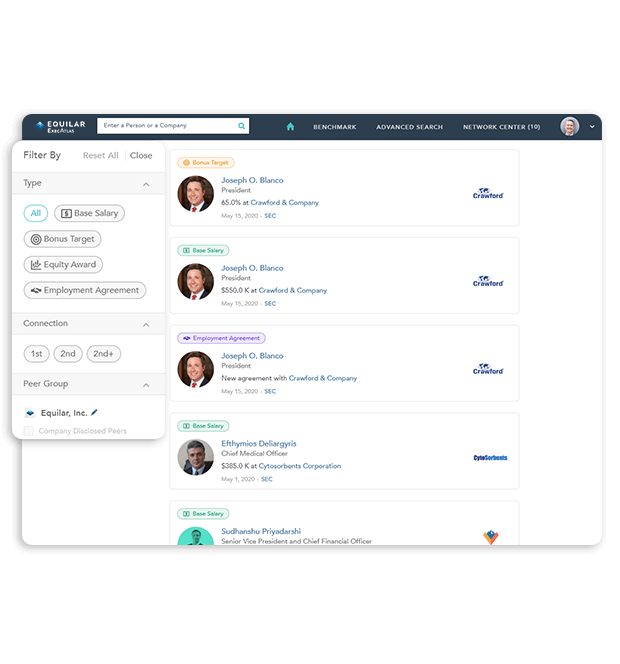Toggle the Base Salary filter chip

coord(89,213)
